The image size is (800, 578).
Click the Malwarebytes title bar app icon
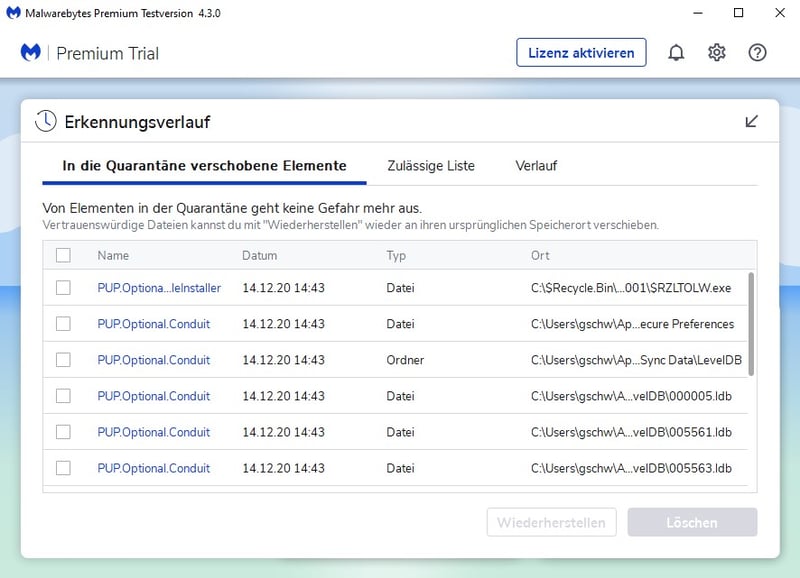tap(13, 13)
